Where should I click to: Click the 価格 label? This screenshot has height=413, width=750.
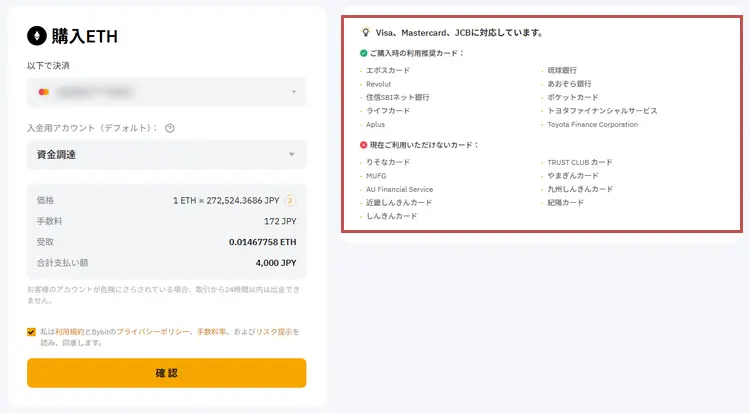45,201
